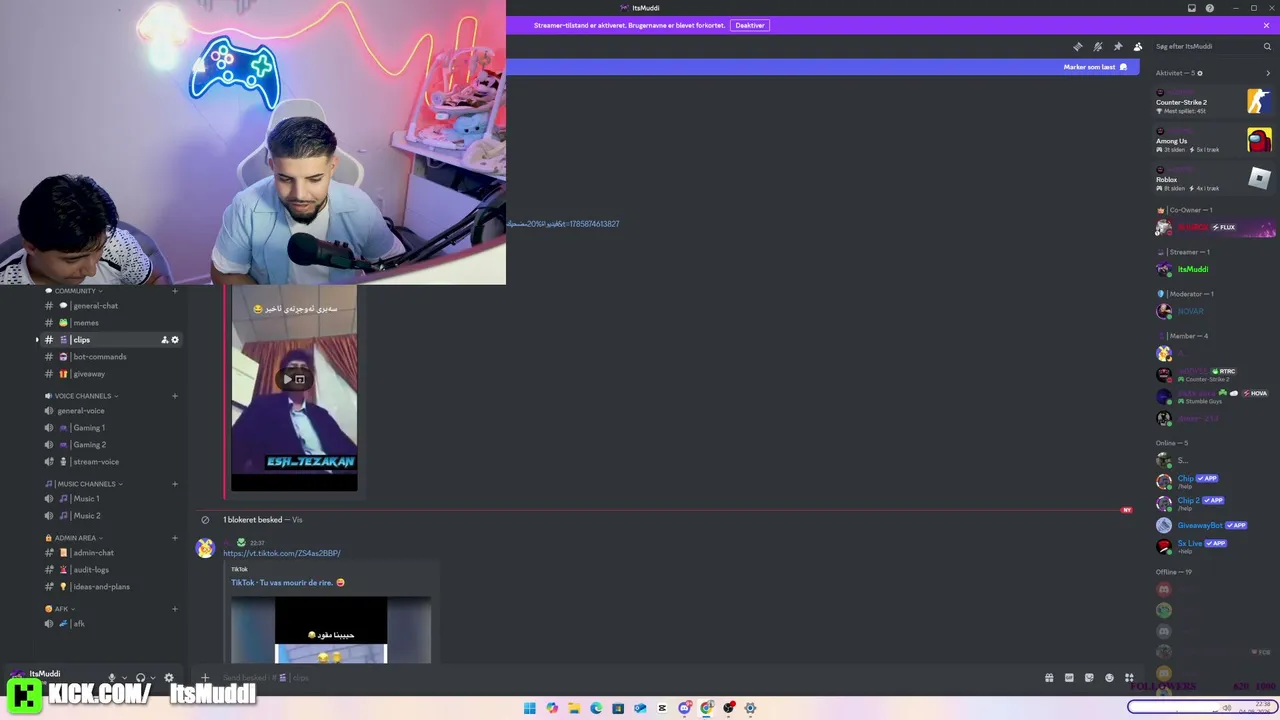Screen dimensions: 1280x720
Task: Click Marker som læst button
Action: pos(1095,67)
